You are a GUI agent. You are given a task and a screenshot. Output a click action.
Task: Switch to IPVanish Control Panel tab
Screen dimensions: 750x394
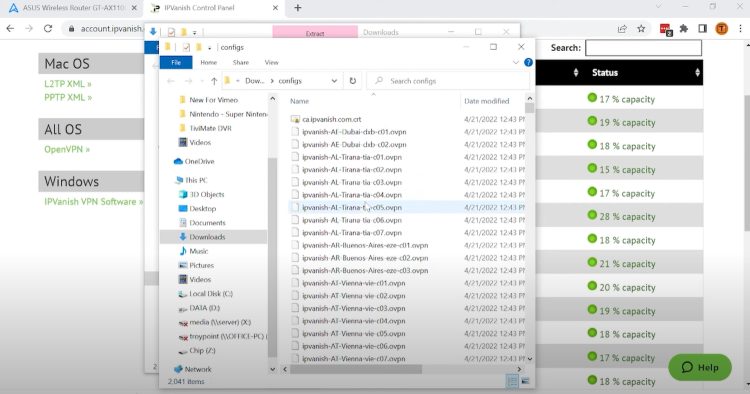[213, 8]
